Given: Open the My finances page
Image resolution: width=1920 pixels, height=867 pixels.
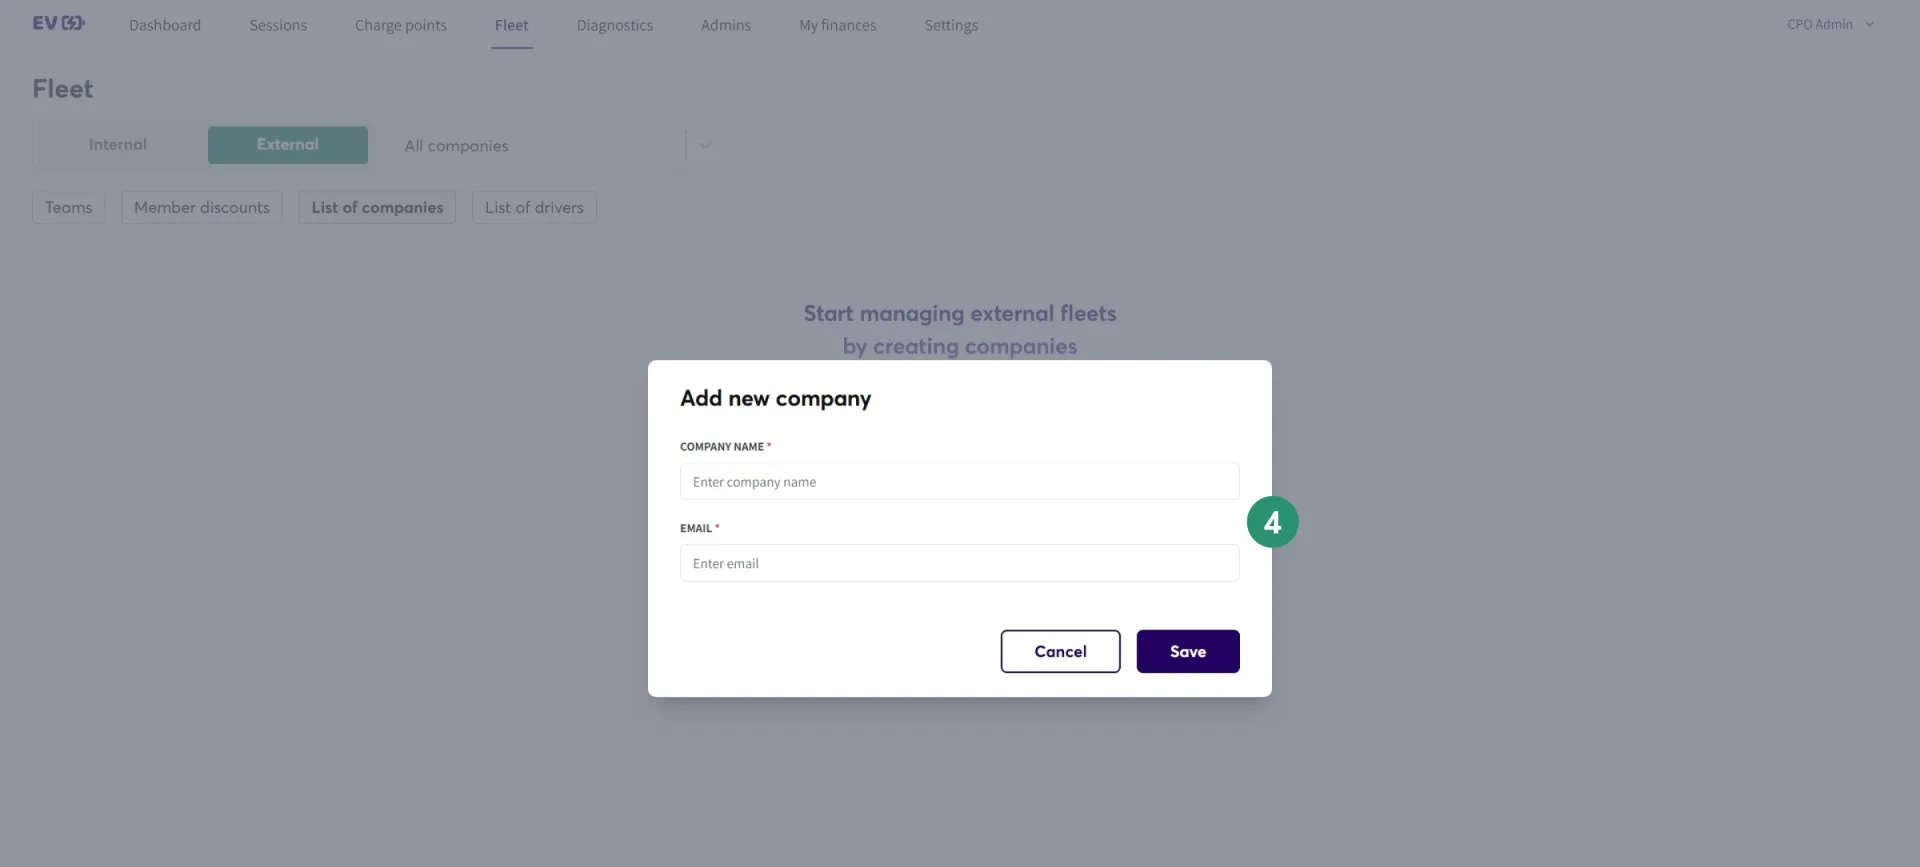Looking at the screenshot, I should click(x=838, y=25).
